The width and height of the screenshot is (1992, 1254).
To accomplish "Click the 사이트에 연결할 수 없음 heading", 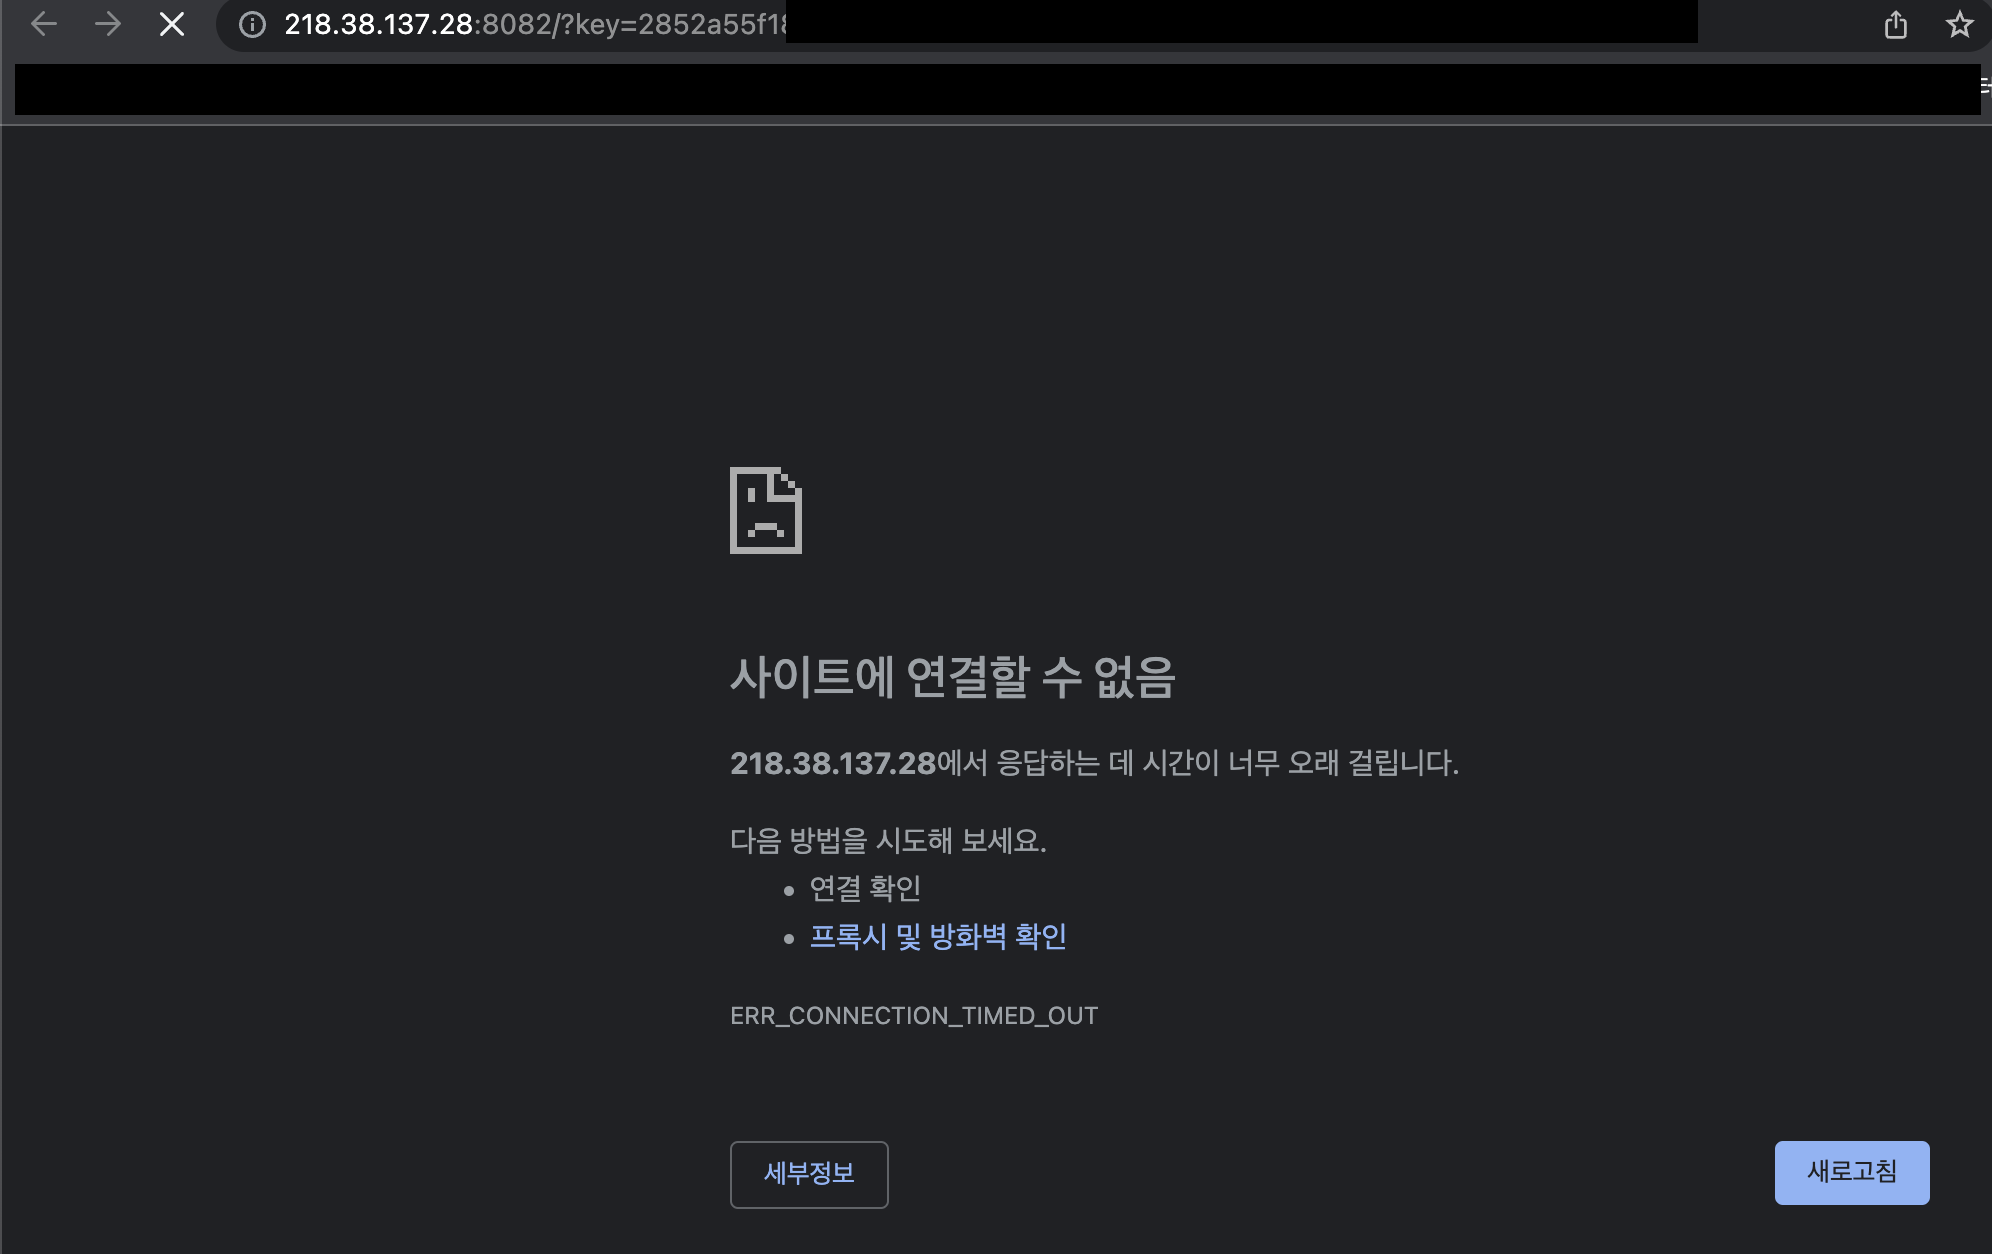I will coord(952,677).
